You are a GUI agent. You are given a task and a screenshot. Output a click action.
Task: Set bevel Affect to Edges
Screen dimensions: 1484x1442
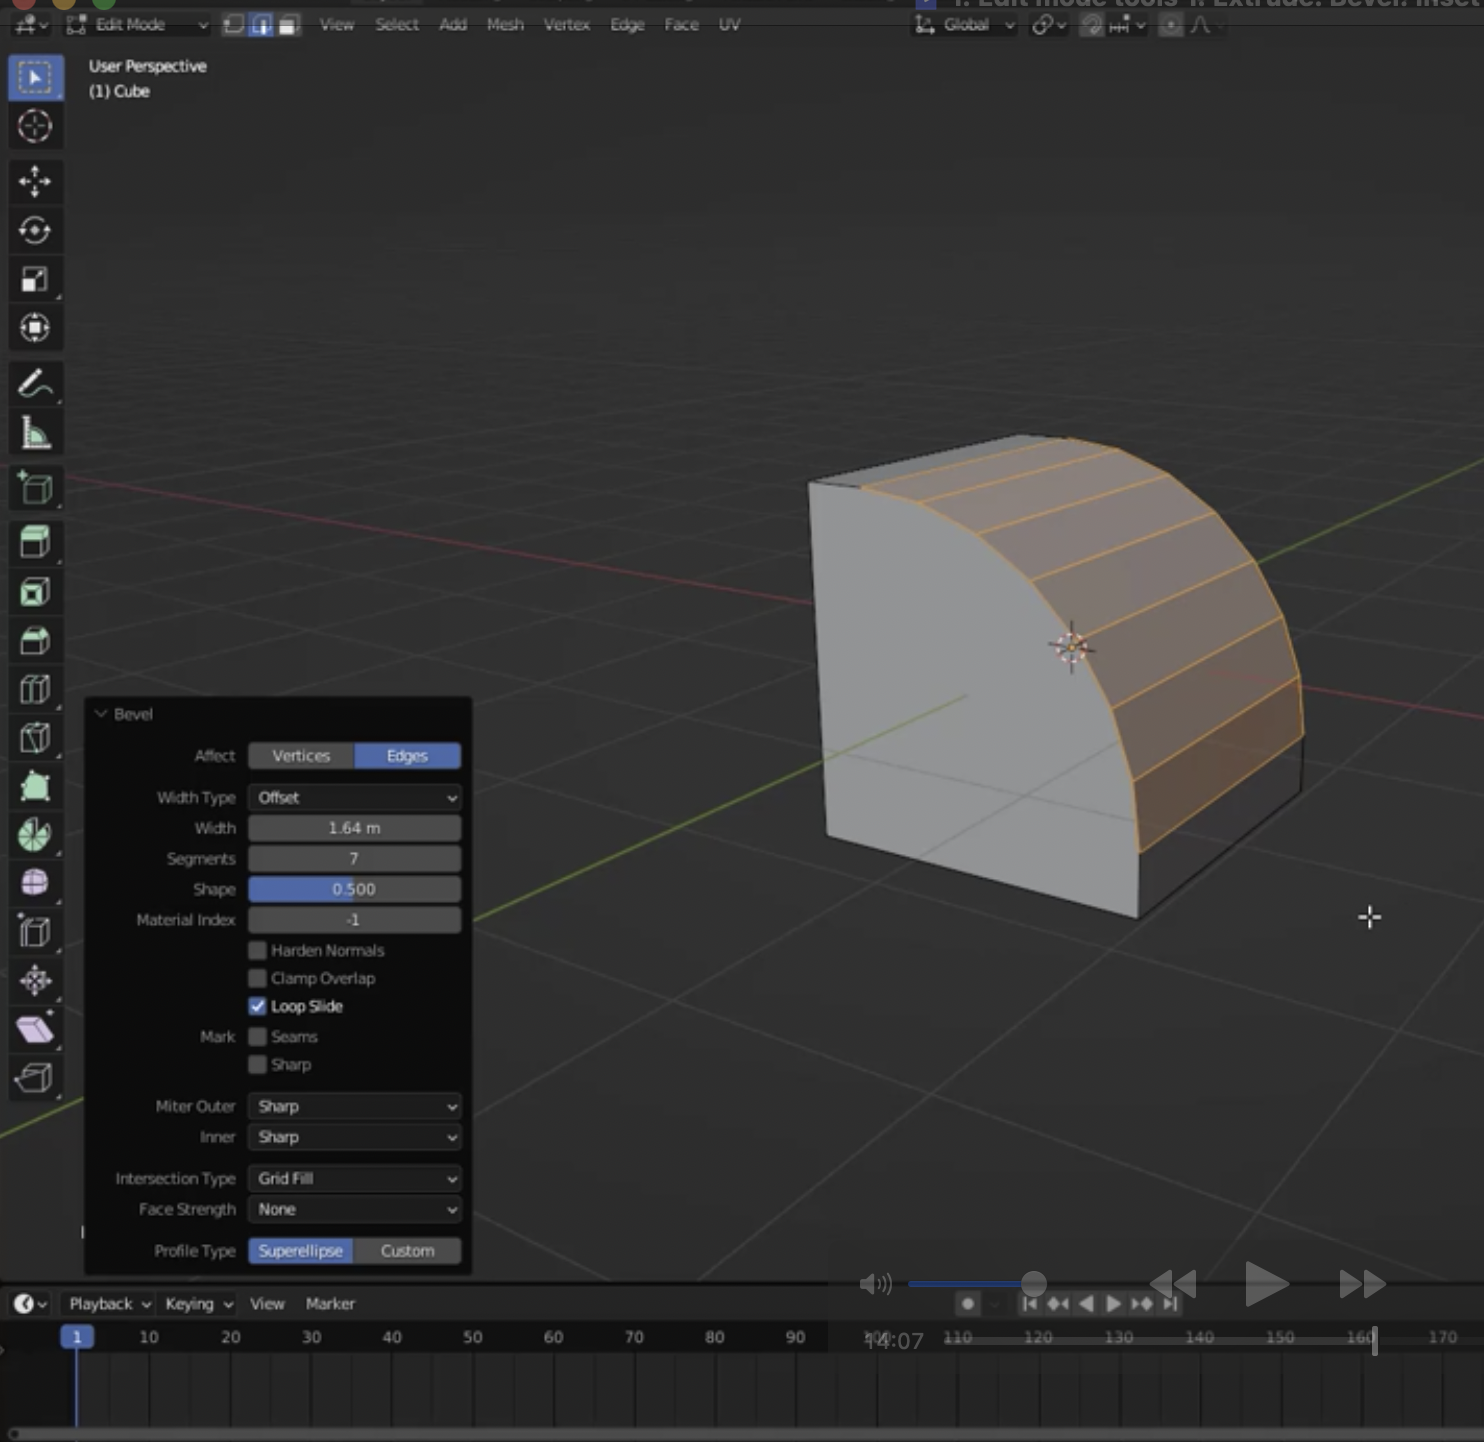[407, 756]
